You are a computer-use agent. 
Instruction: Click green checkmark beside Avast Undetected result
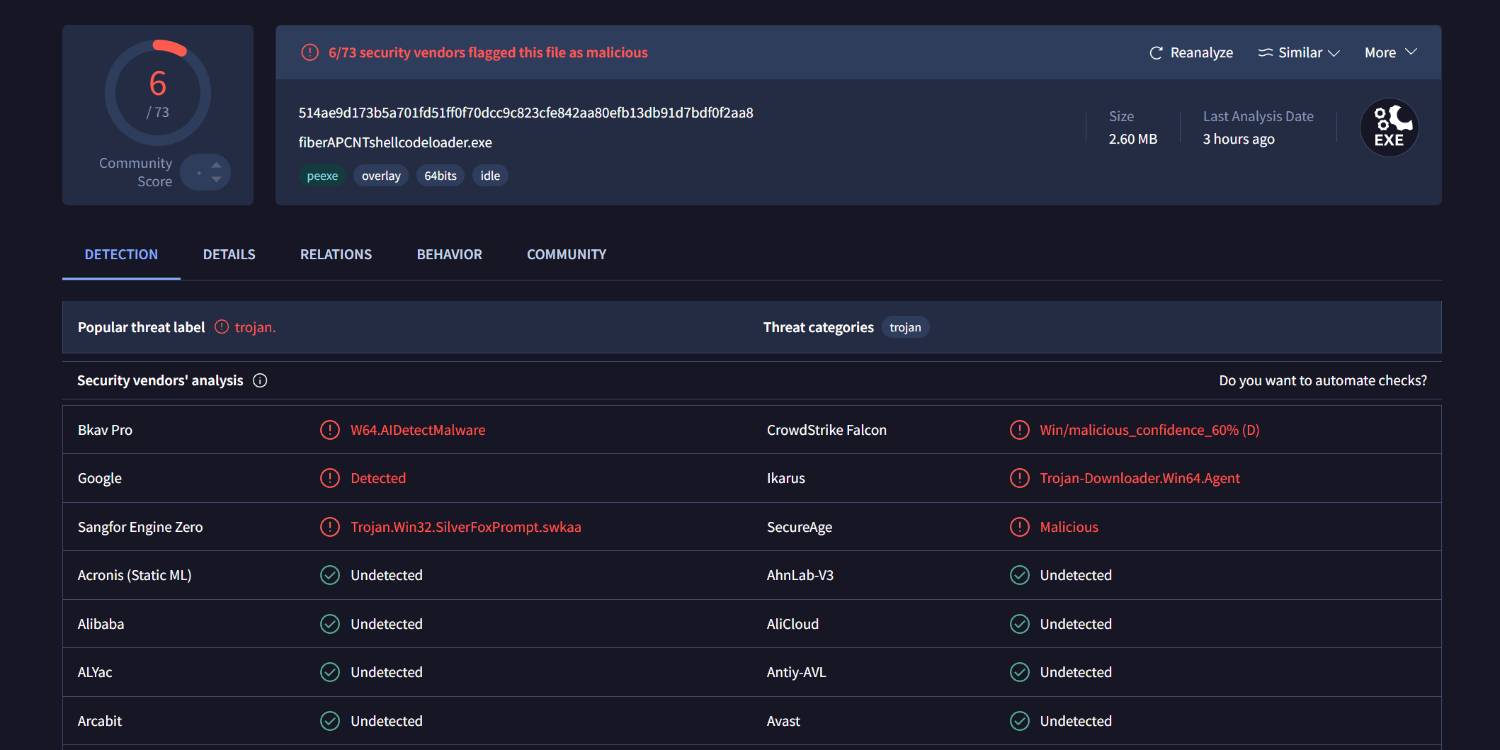click(1020, 720)
